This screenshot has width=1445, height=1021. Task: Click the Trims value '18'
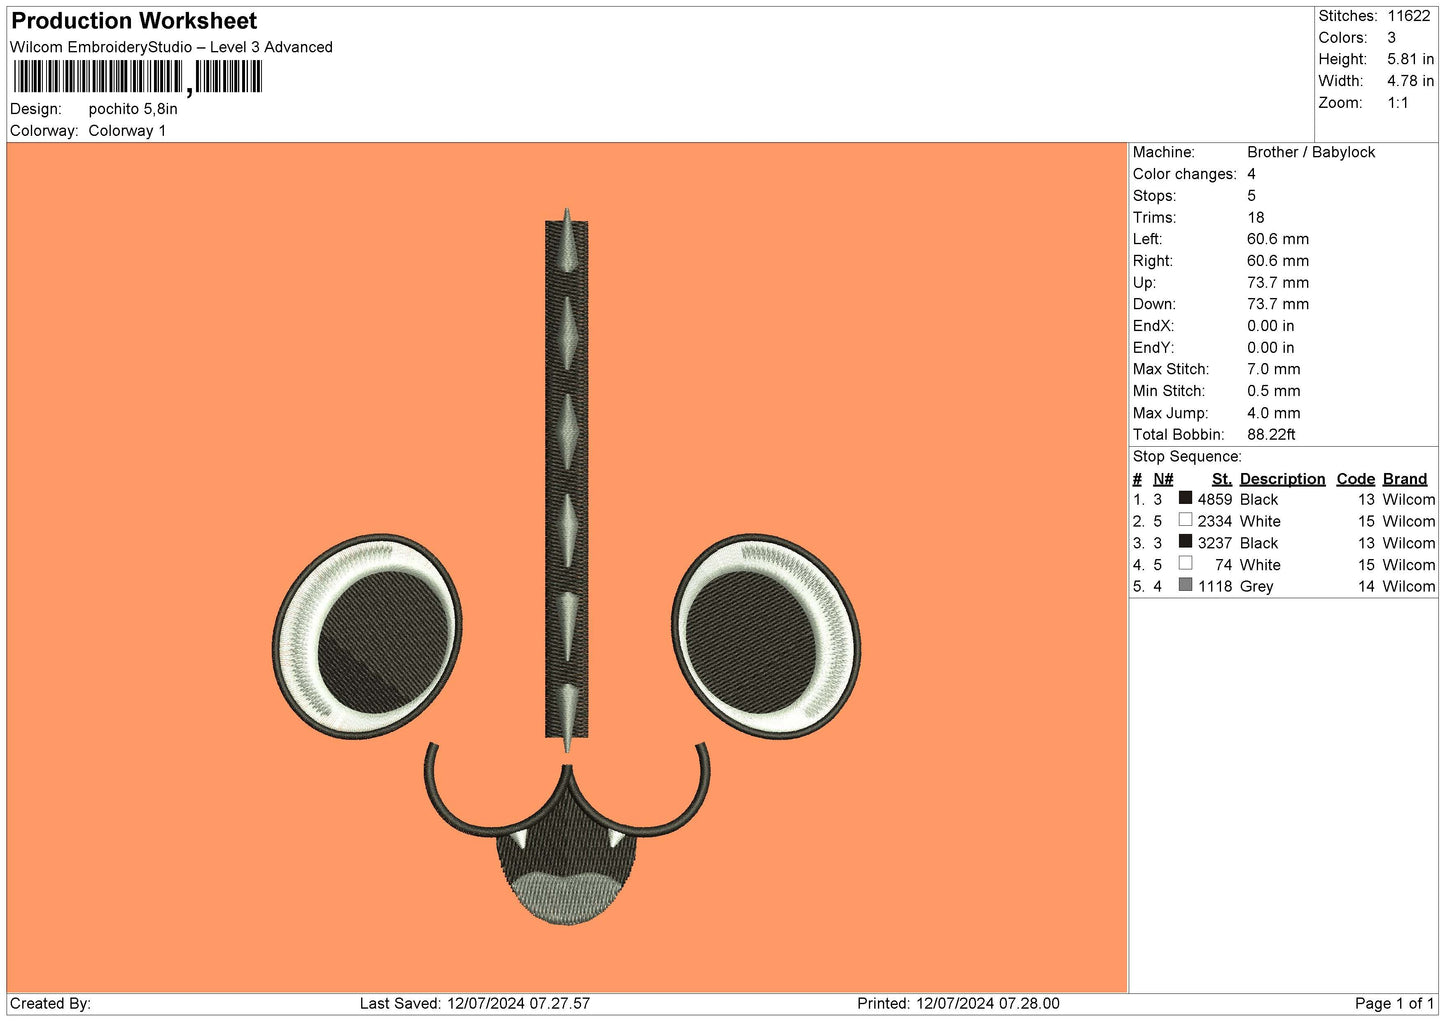point(1256,218)
